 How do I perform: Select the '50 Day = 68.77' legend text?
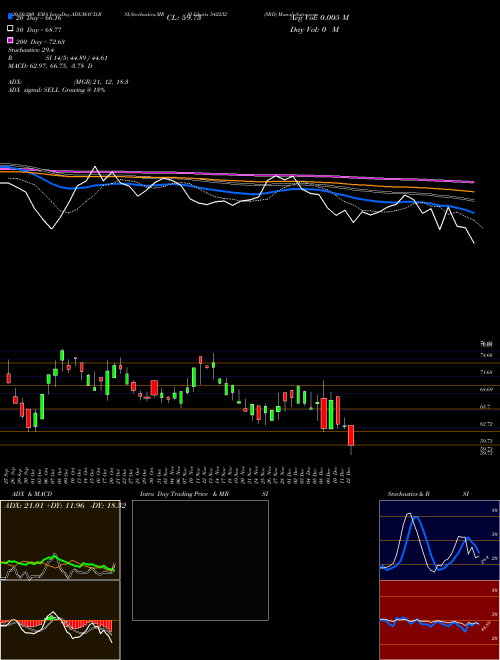39,30
